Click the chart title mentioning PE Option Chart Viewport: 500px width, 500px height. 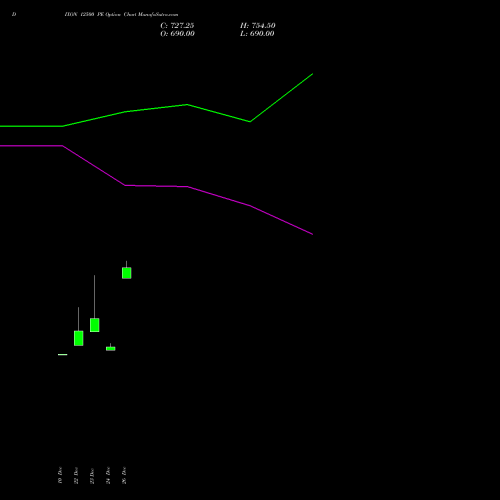121,14
